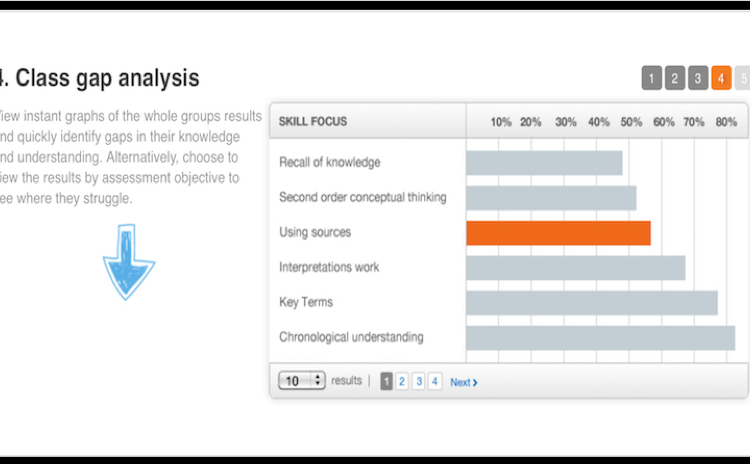750x464 pixels.
Task: Open results page 1 in table footer
Action: click(386, 381)
